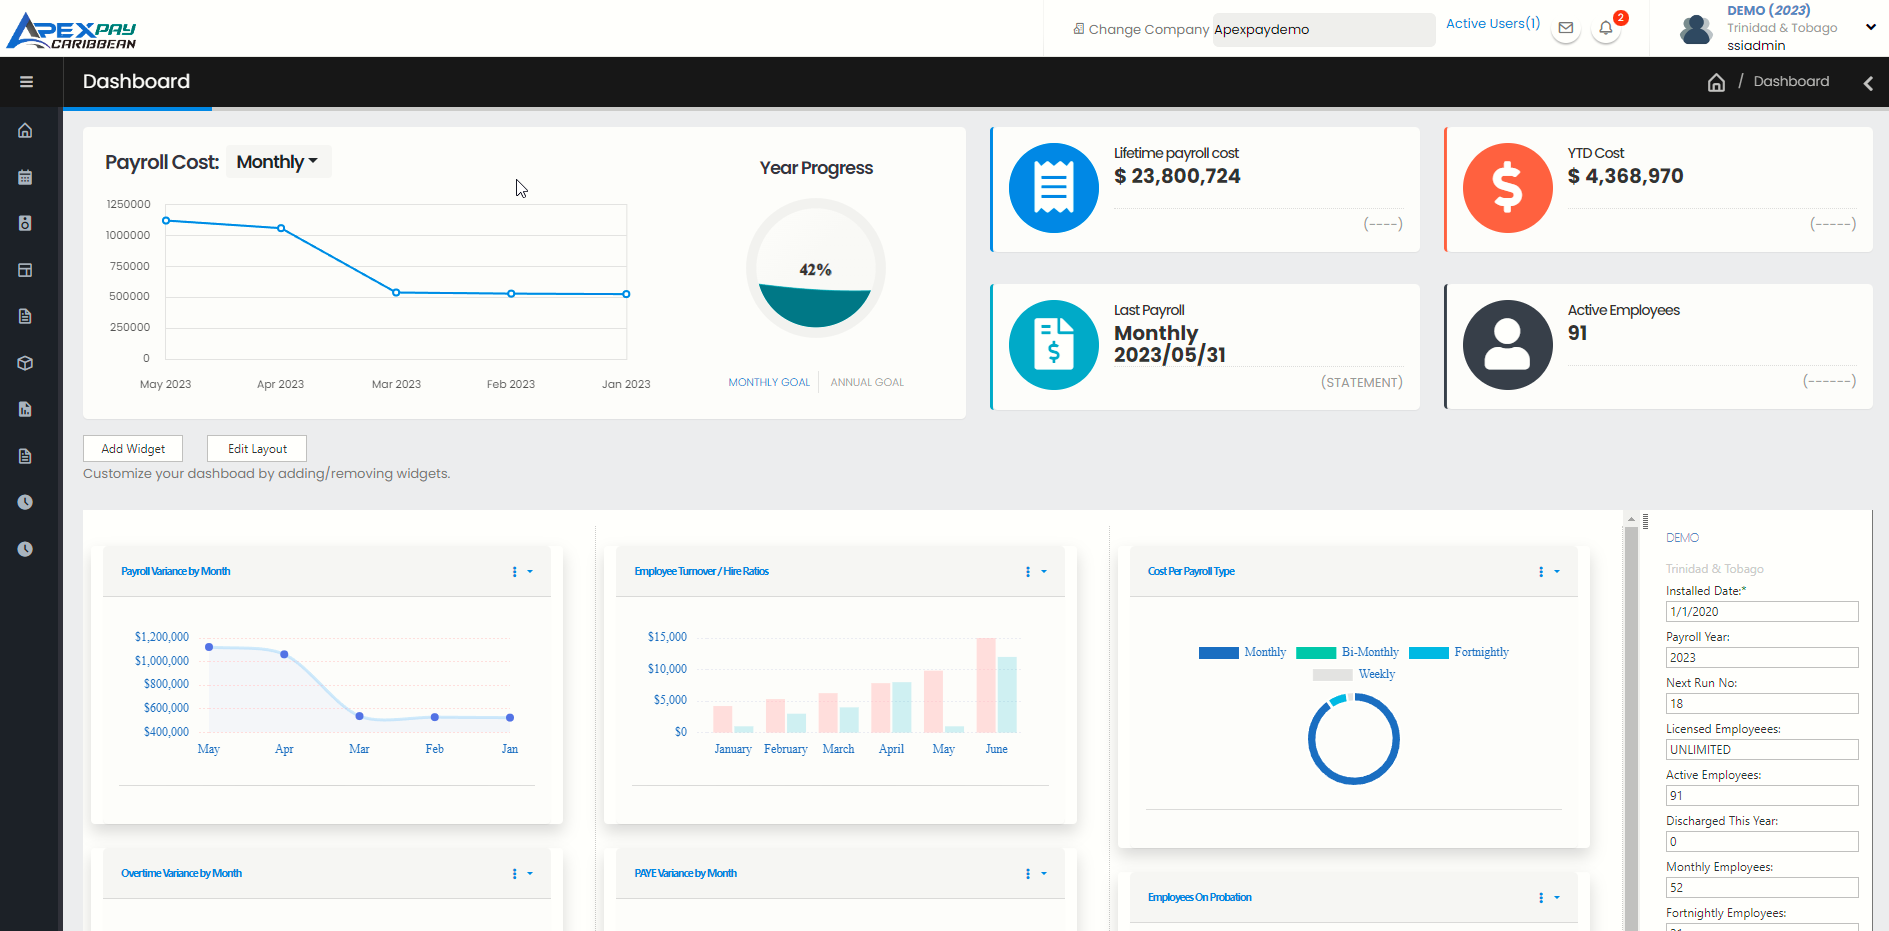Open the chart report file icon in the sidebar
Viewport: 1889px width, 931px height.
[25, 409]
